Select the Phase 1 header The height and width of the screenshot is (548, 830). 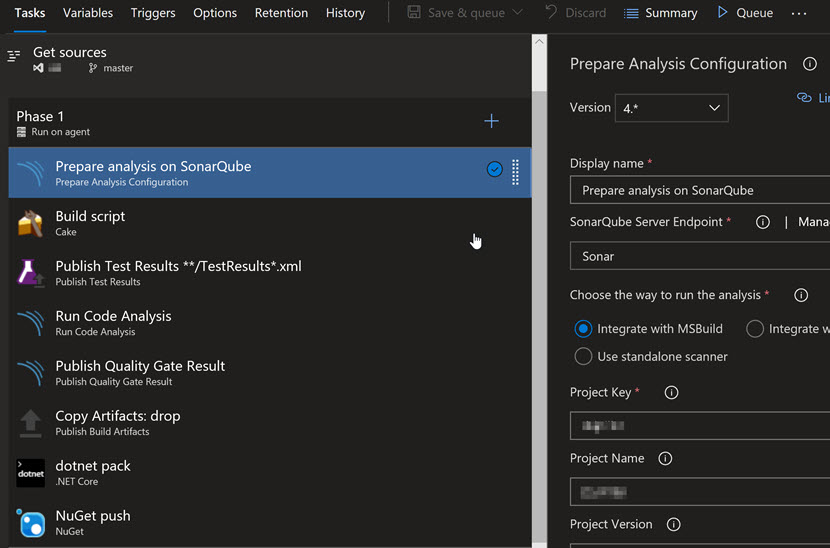(269, 123)
